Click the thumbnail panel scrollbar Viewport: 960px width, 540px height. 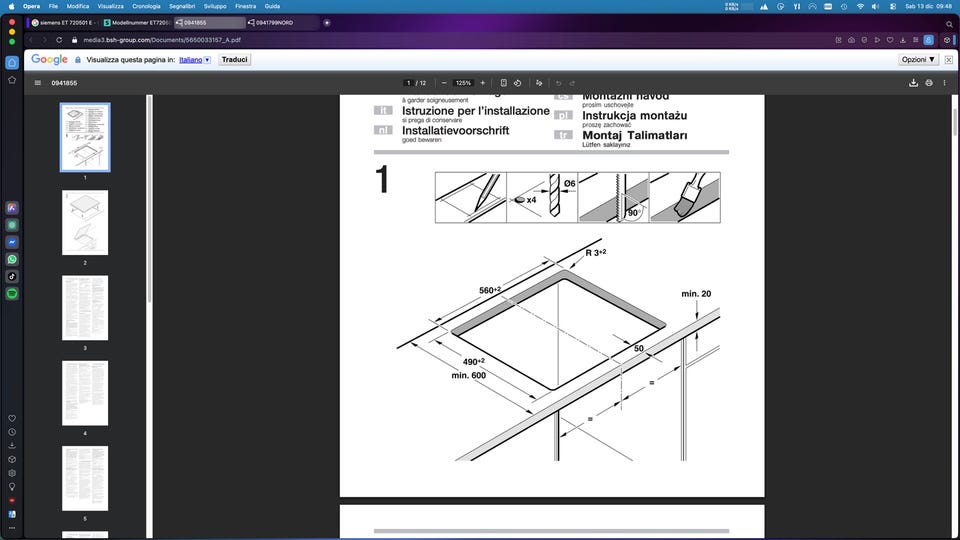(x=149, y=198)
